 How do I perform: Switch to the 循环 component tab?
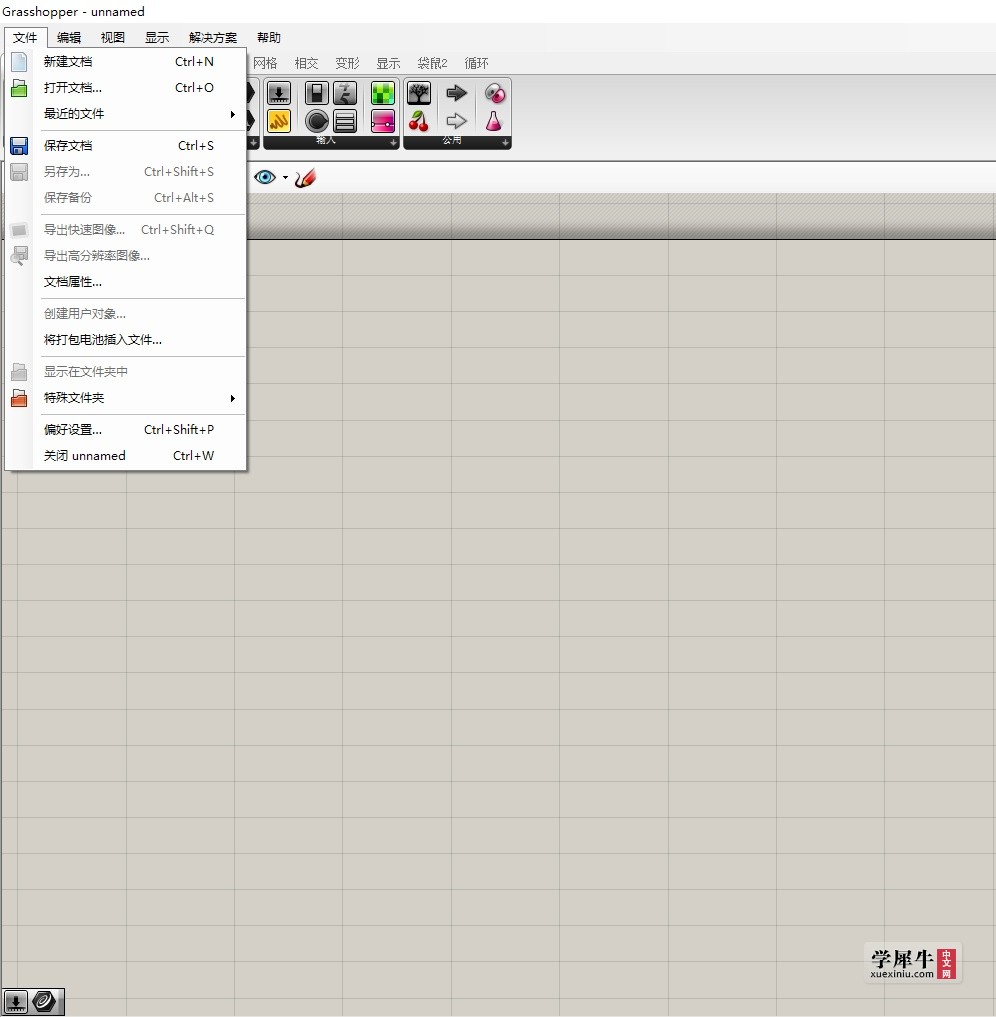(477, 63)
